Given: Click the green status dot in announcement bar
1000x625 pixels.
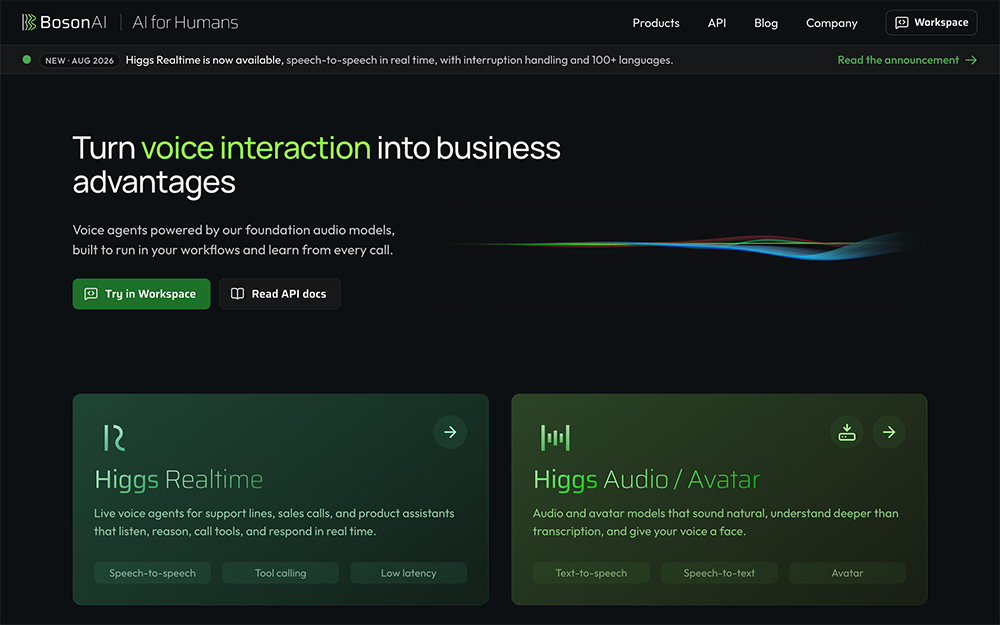Looking at the screenshot, I should [27, 59].
